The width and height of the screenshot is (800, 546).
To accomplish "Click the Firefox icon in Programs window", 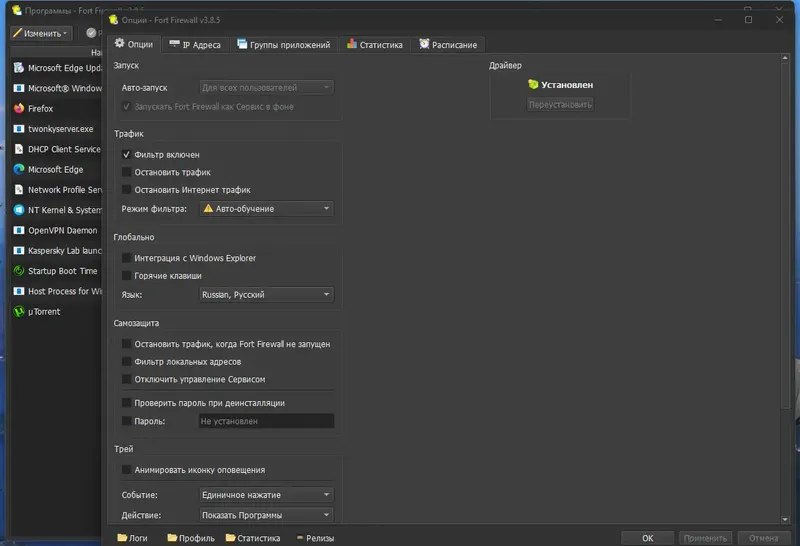I will point(19,108).
